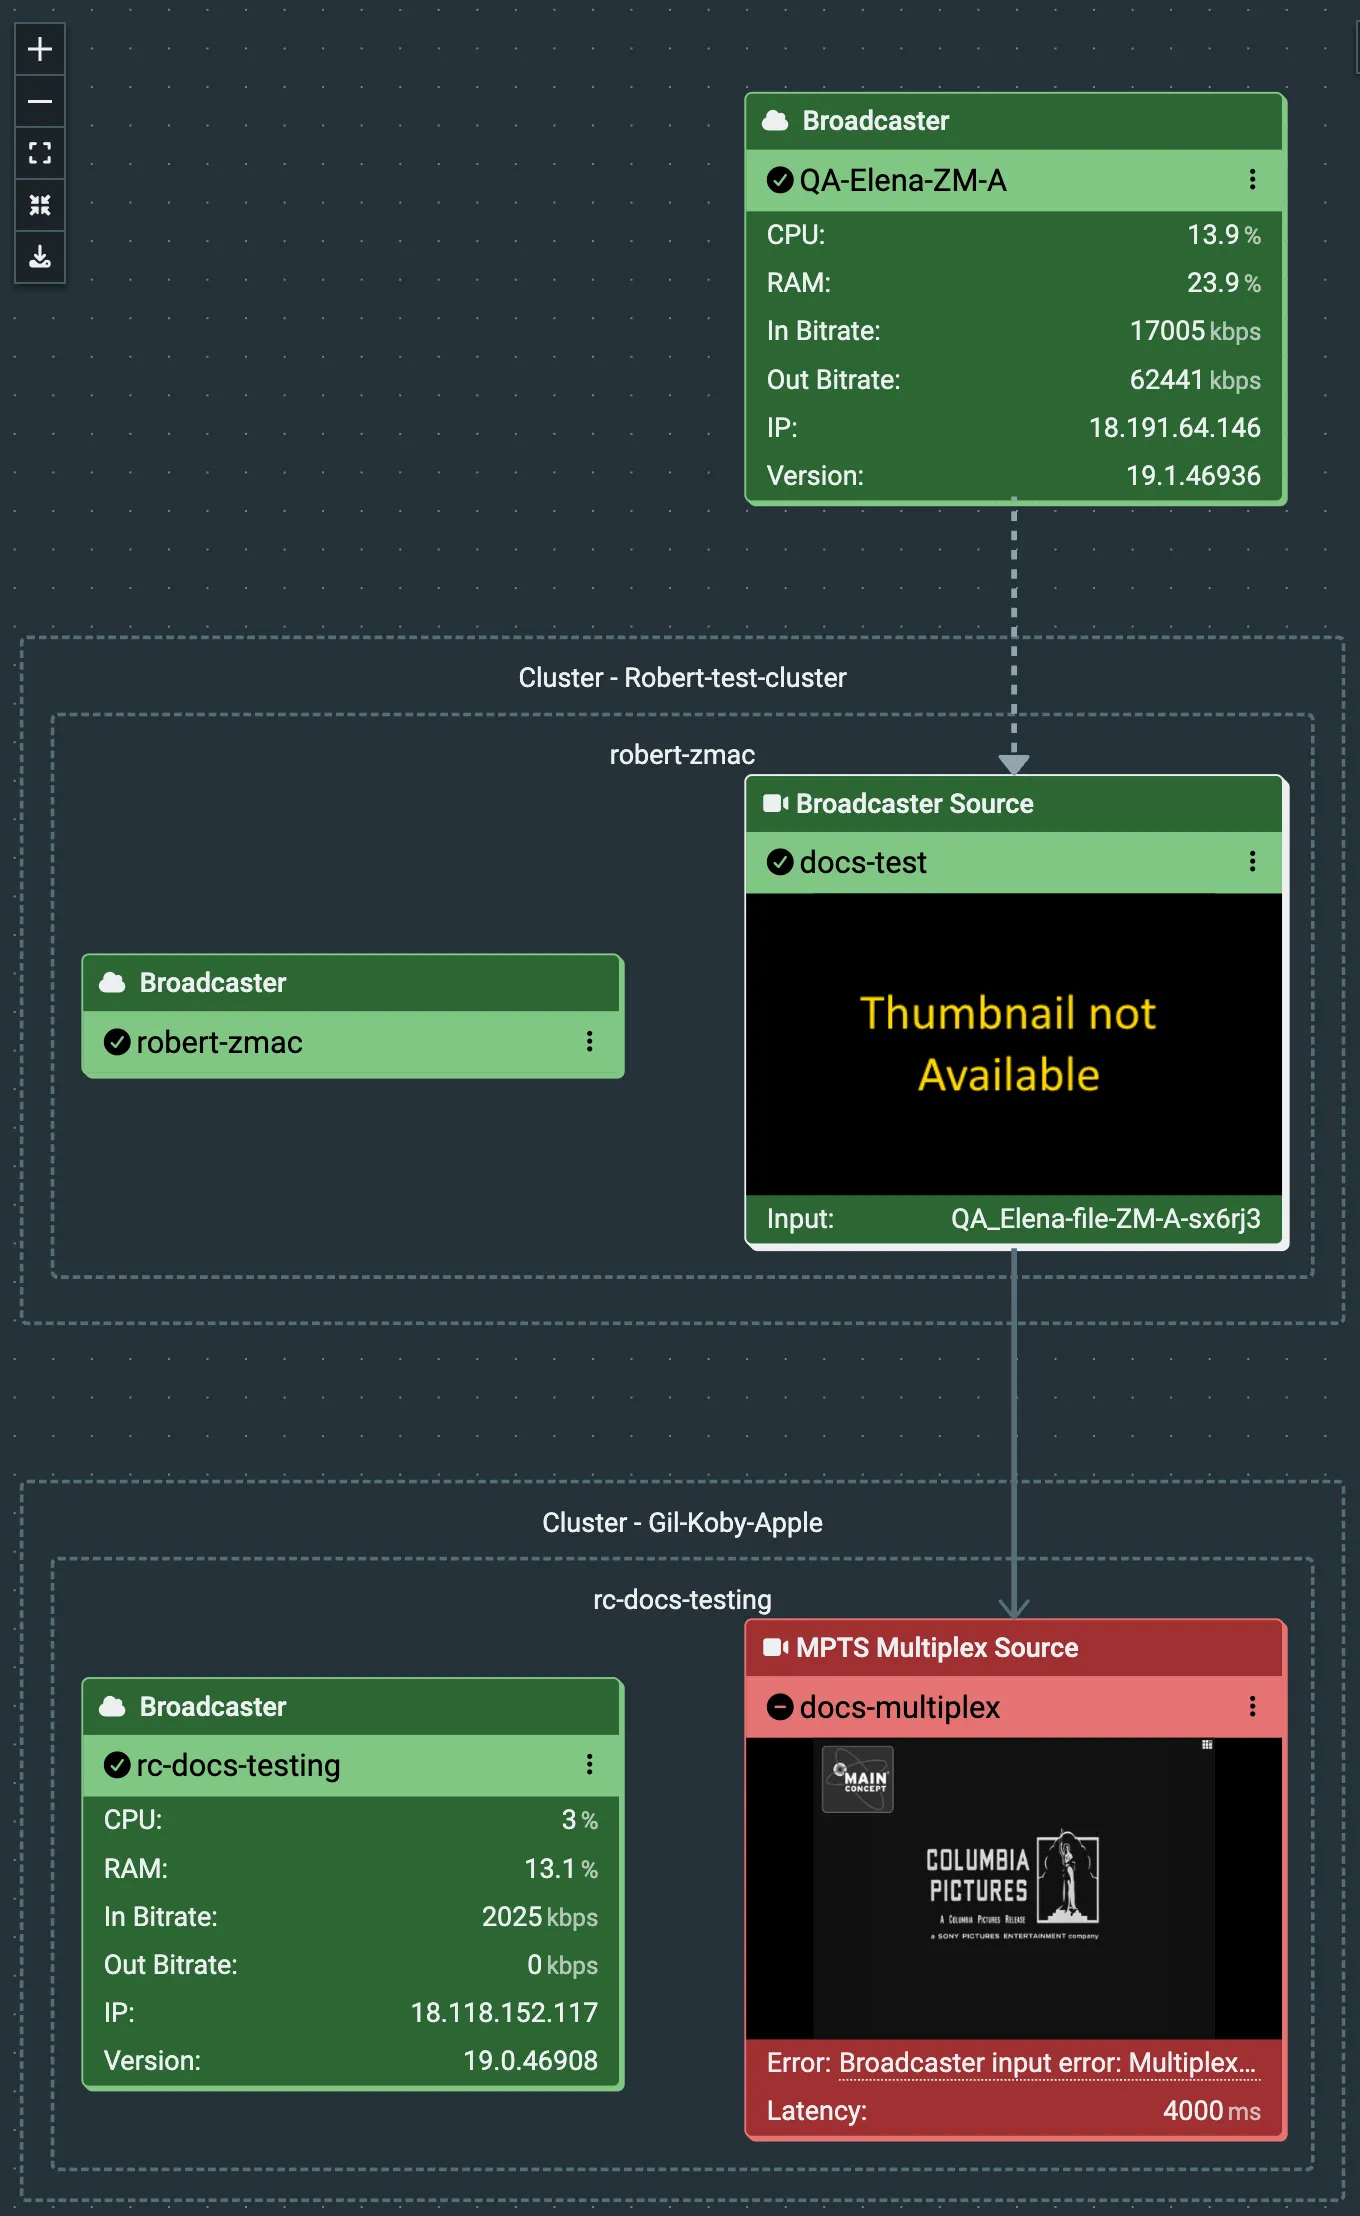This screenshot has width=1360, height=2216.
Task: Click the collapse arrows icon in the toolbar
Action: coord(40,205)
